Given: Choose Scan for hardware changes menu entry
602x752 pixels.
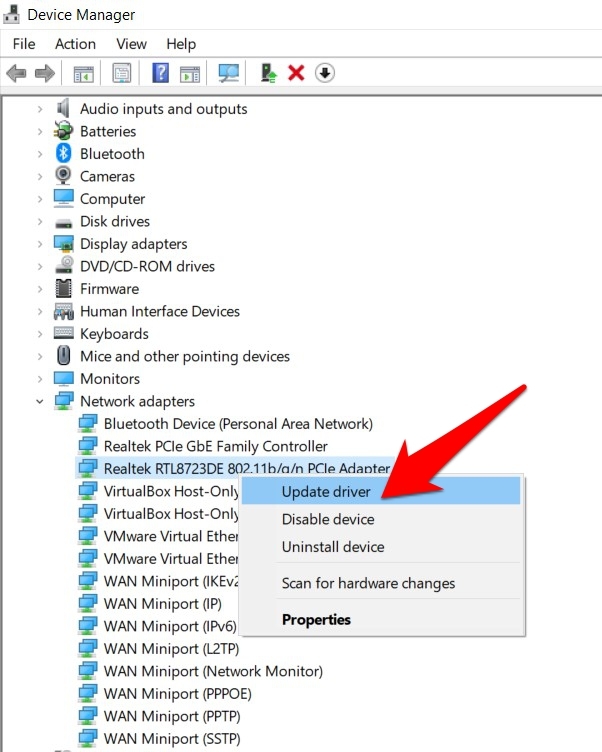Looking at the screenshot, I should [x=381, y=583].
